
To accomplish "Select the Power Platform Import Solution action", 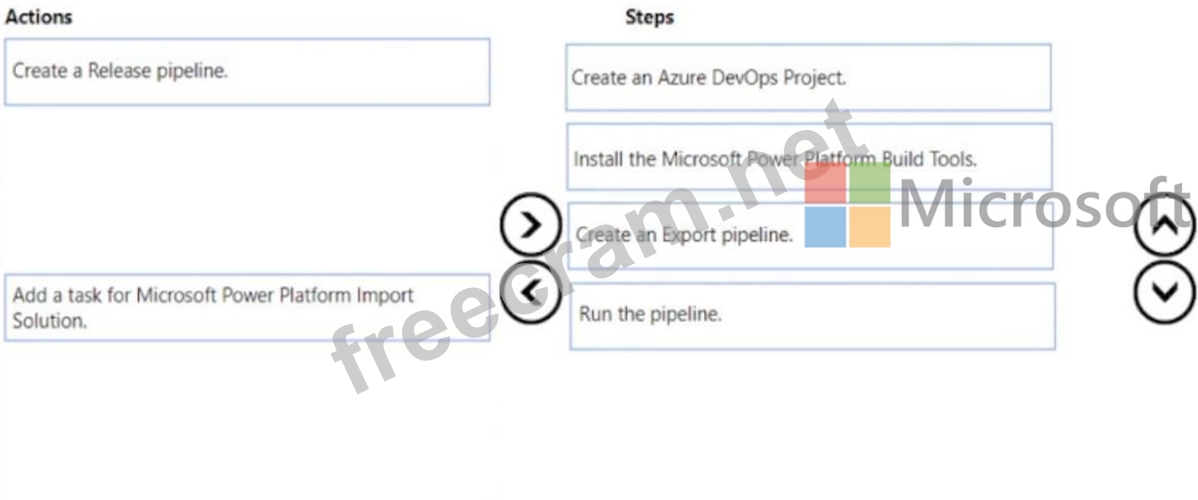I will (247, 308).
